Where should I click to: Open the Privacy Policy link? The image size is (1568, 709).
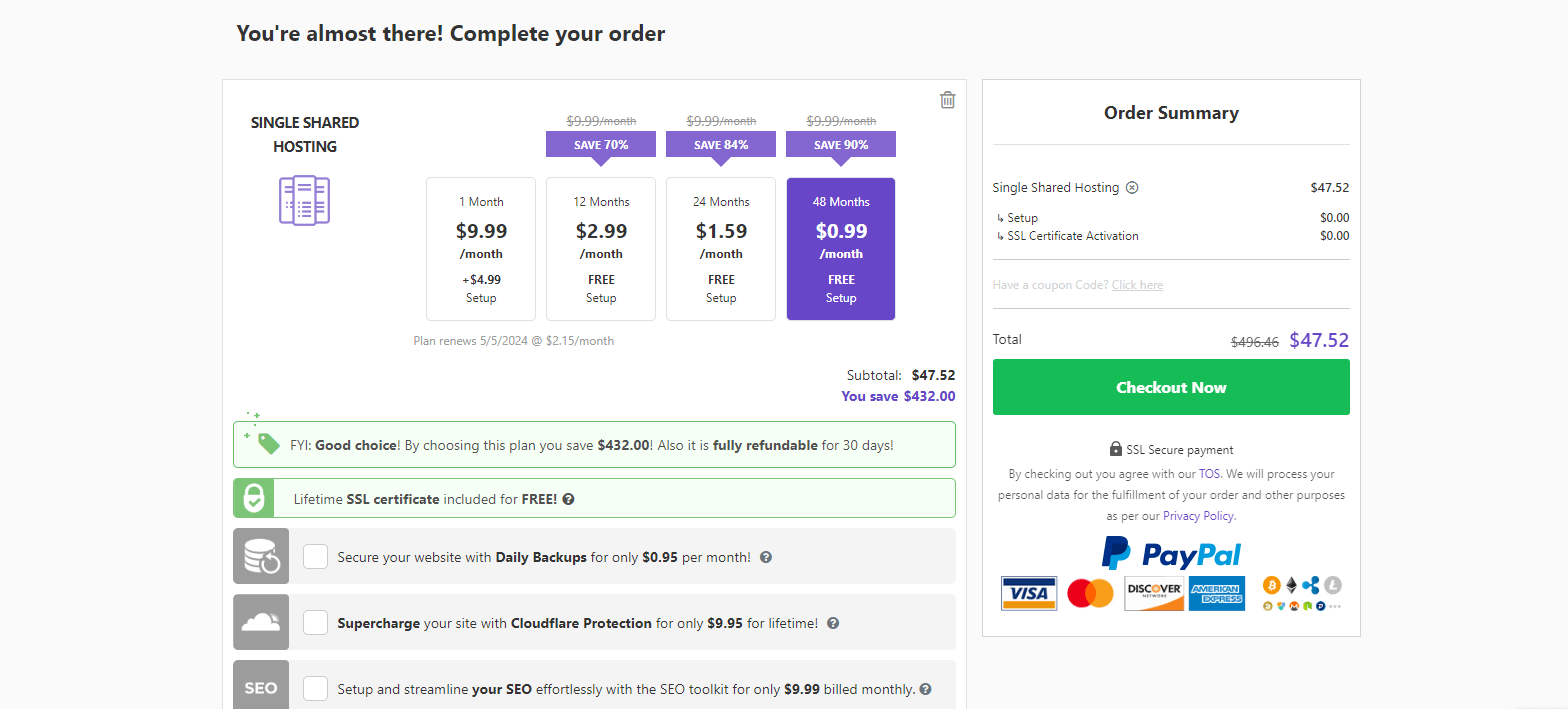[1198, 516]
